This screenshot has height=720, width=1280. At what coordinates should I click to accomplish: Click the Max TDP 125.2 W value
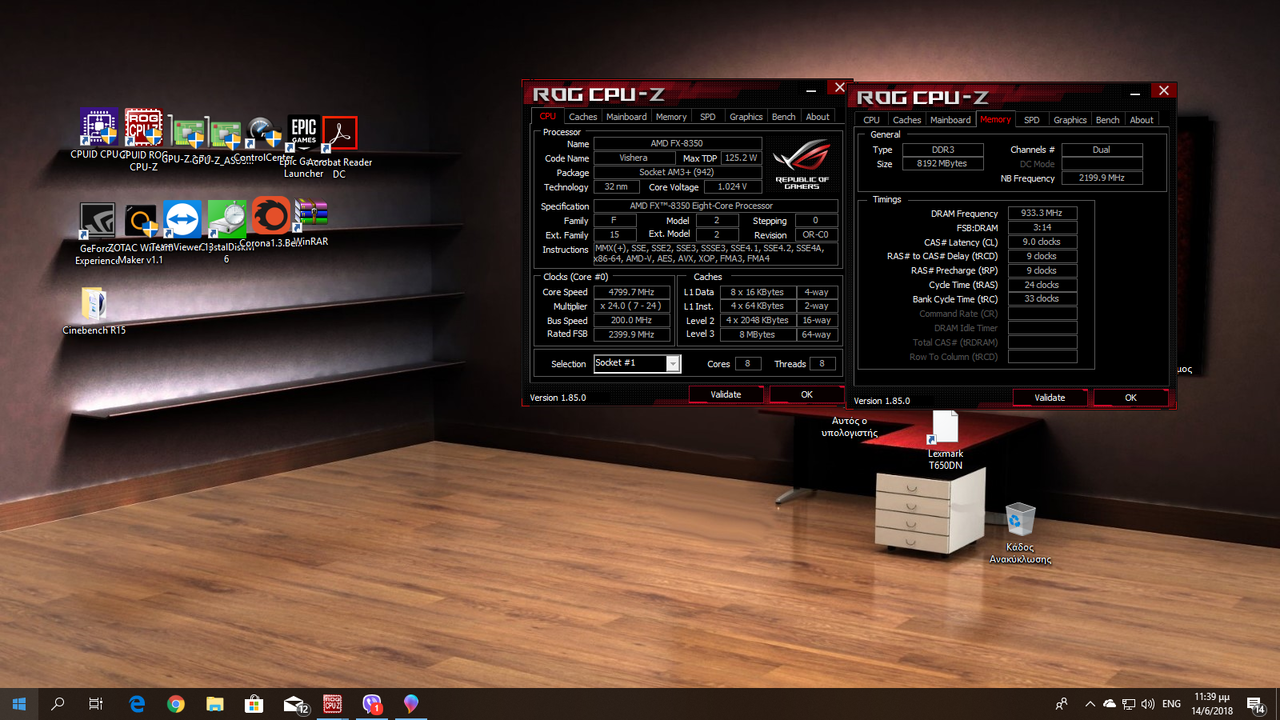[741, 158]
